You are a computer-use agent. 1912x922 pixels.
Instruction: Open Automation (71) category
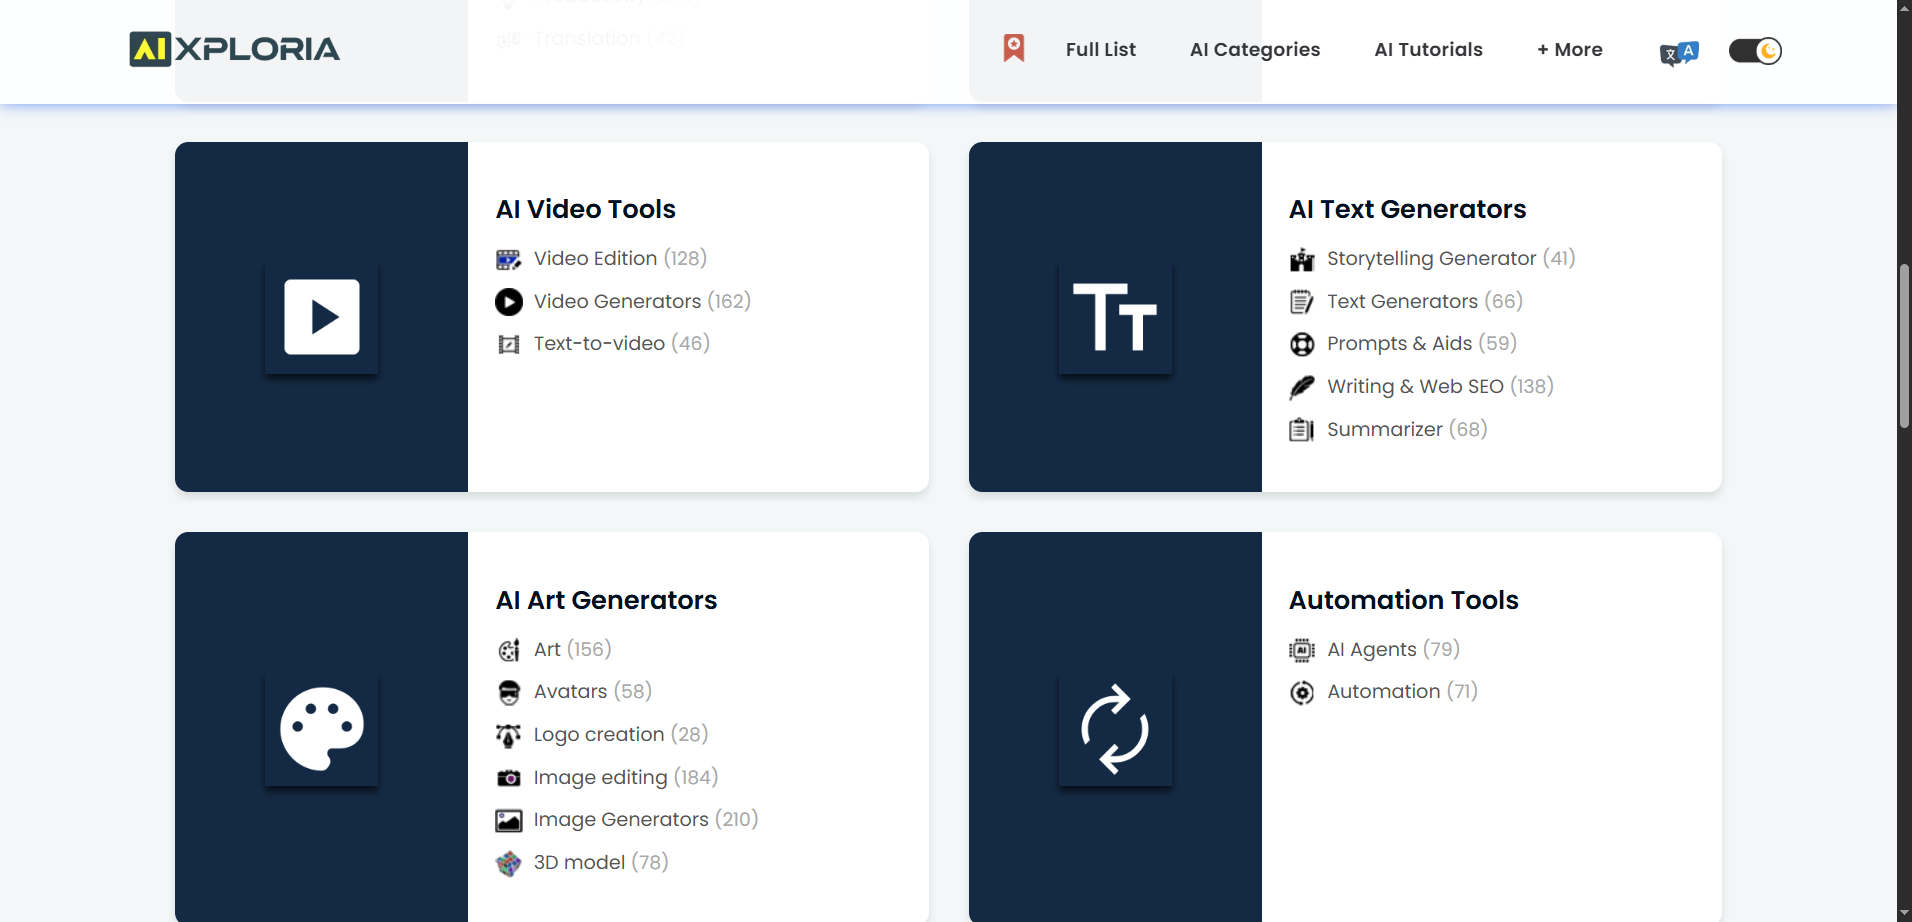[x=1402, y=691]
